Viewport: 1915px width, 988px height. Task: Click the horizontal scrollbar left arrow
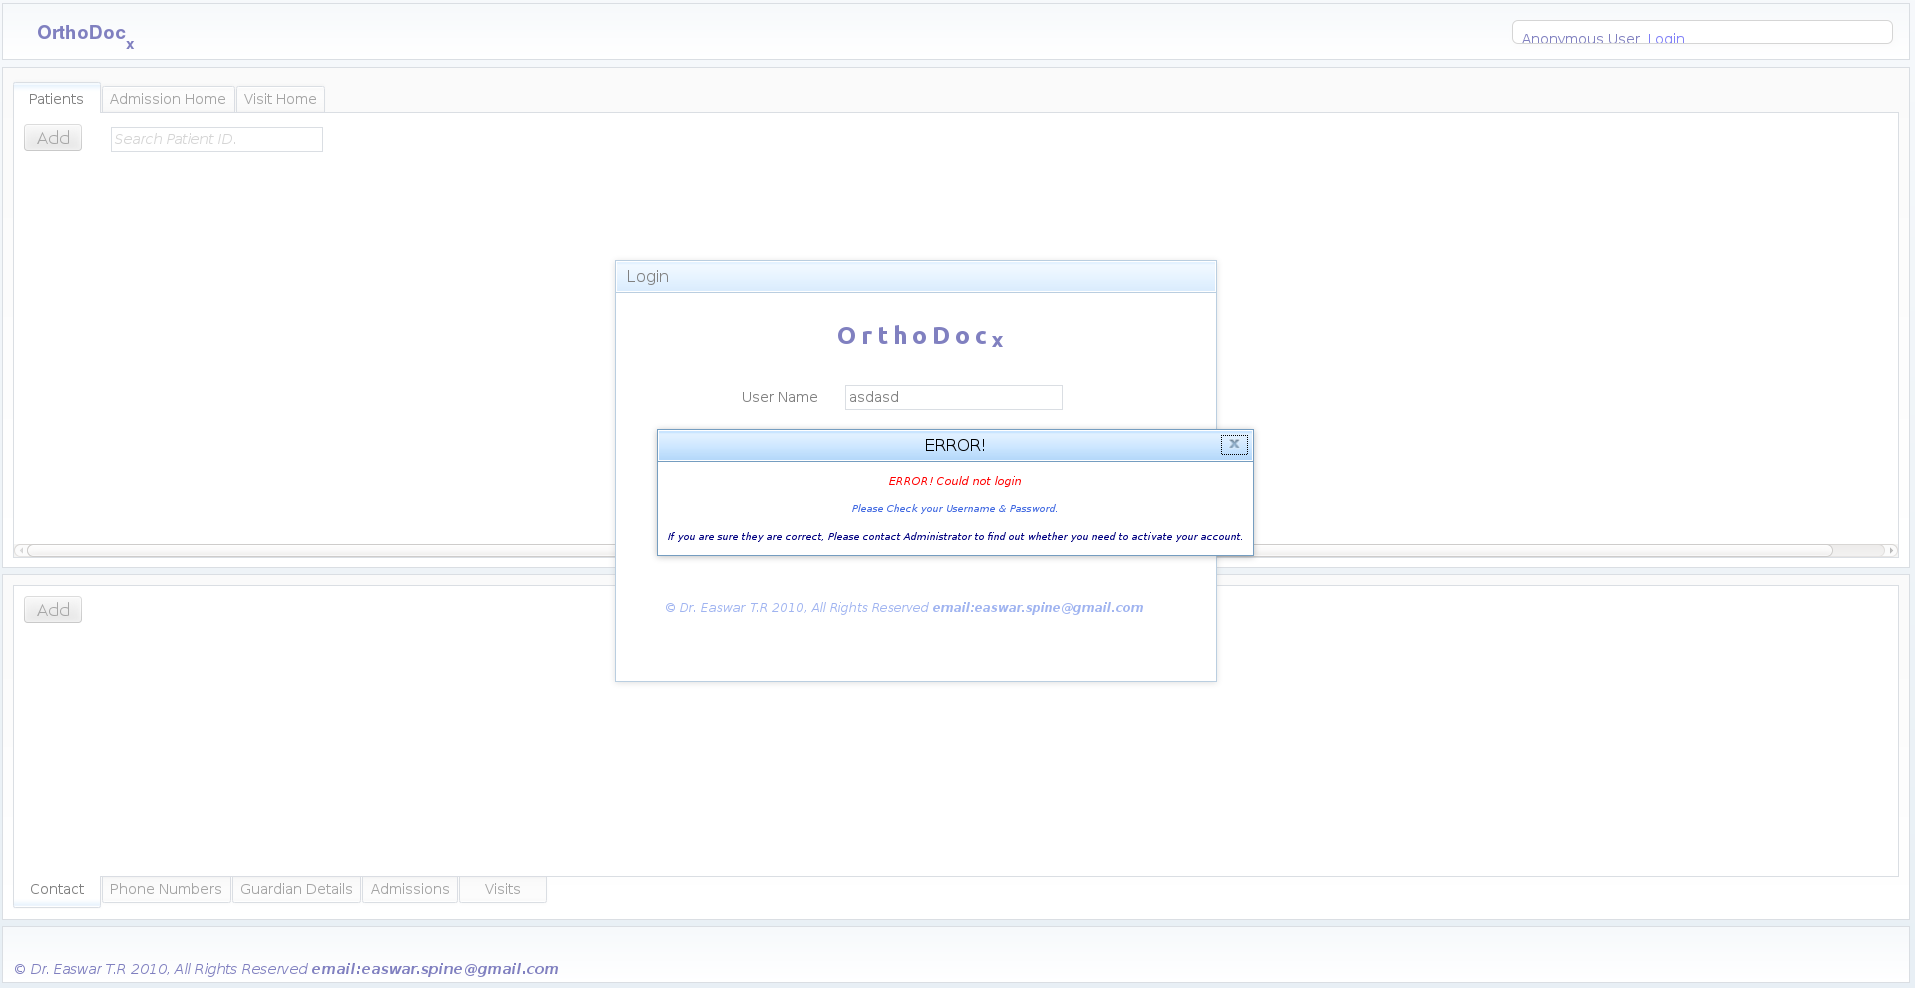tap(21, 550)
